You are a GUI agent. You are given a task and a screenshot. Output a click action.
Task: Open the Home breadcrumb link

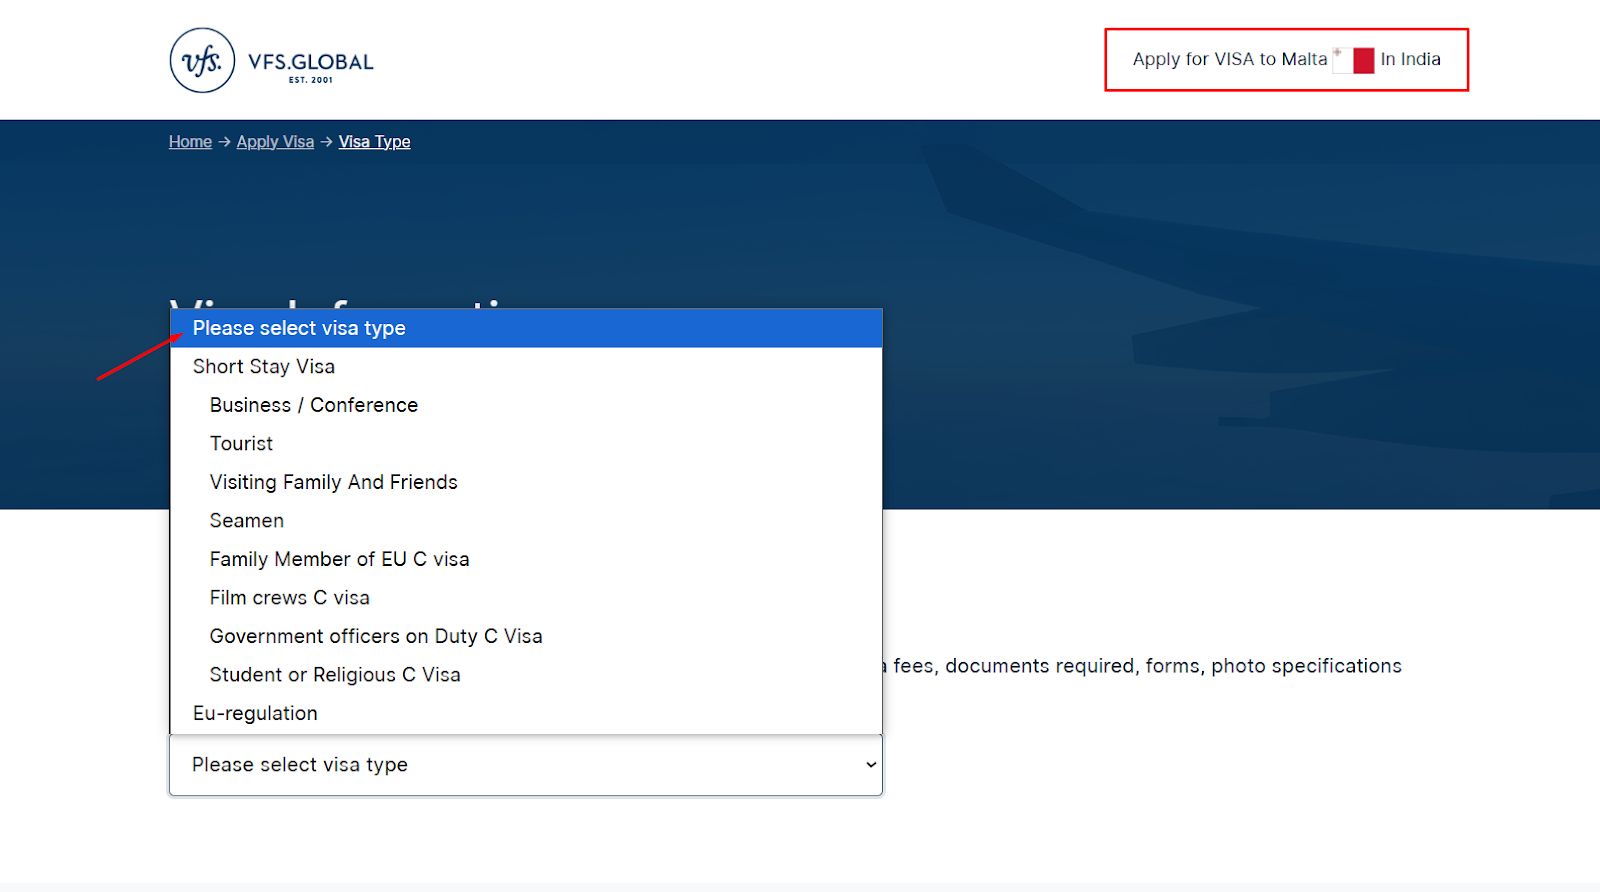[190, 142]
